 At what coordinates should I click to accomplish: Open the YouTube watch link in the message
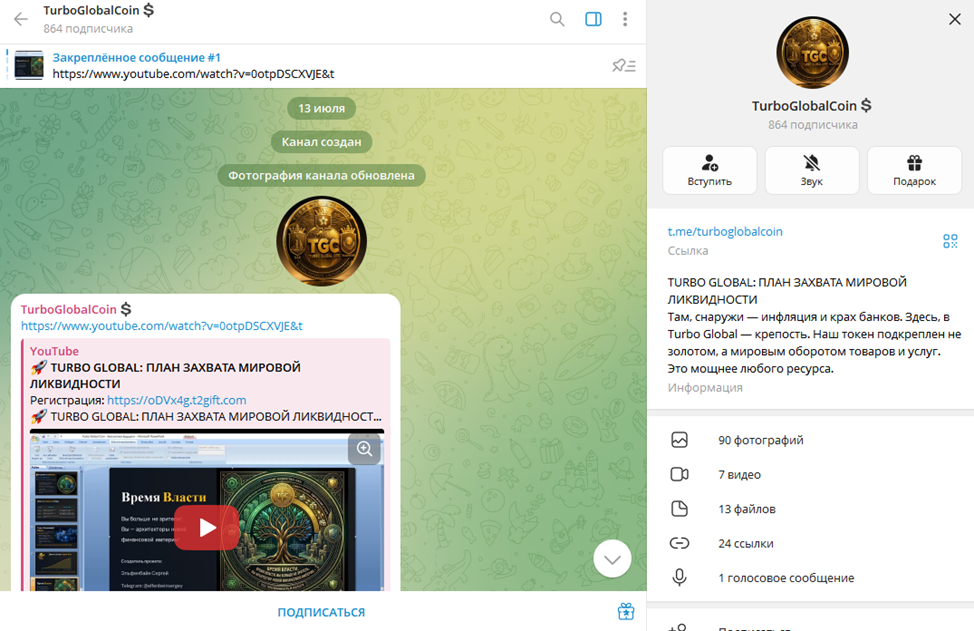pos(162,325)
